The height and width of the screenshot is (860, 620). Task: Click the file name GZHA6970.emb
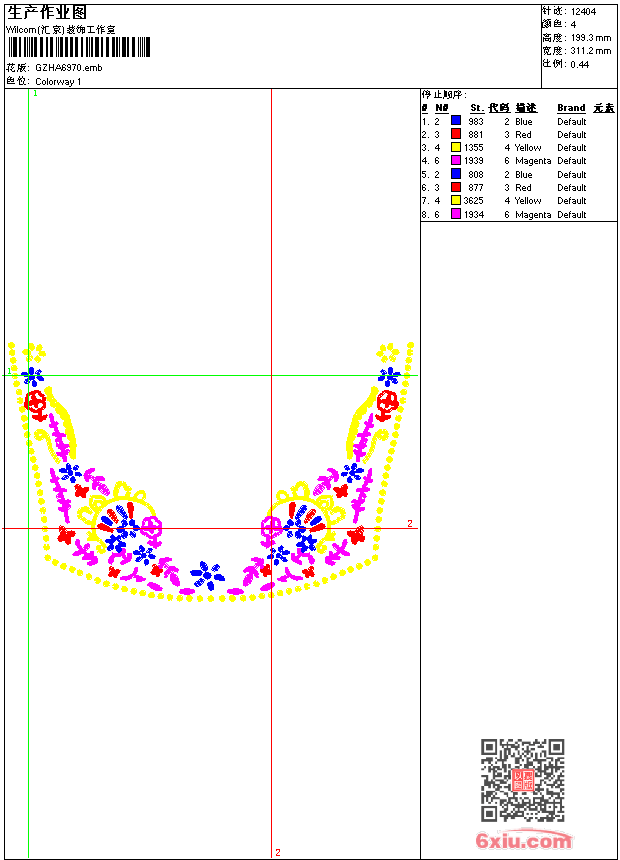click(68, 68)
